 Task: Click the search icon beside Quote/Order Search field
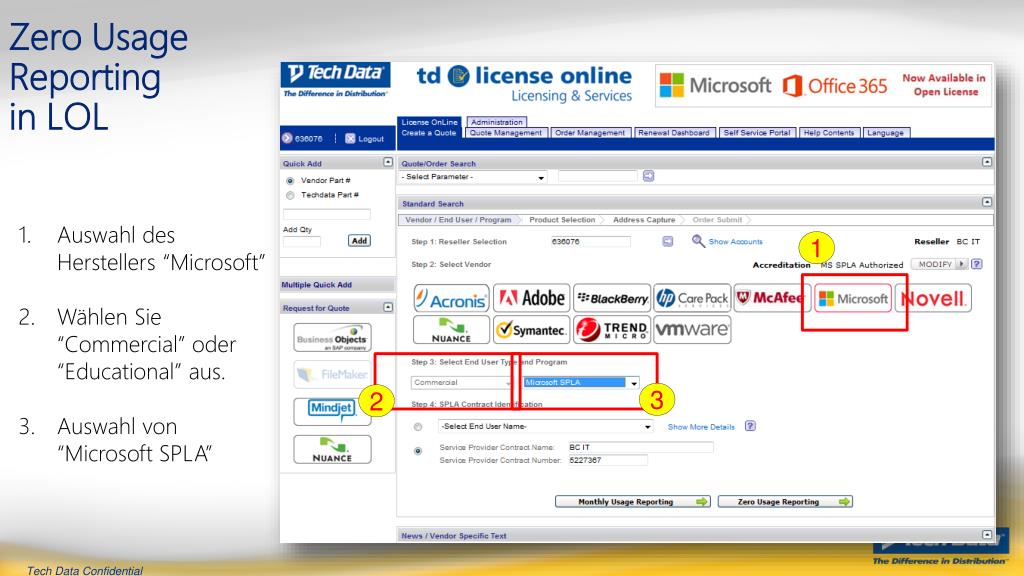[x=648, y=176]
